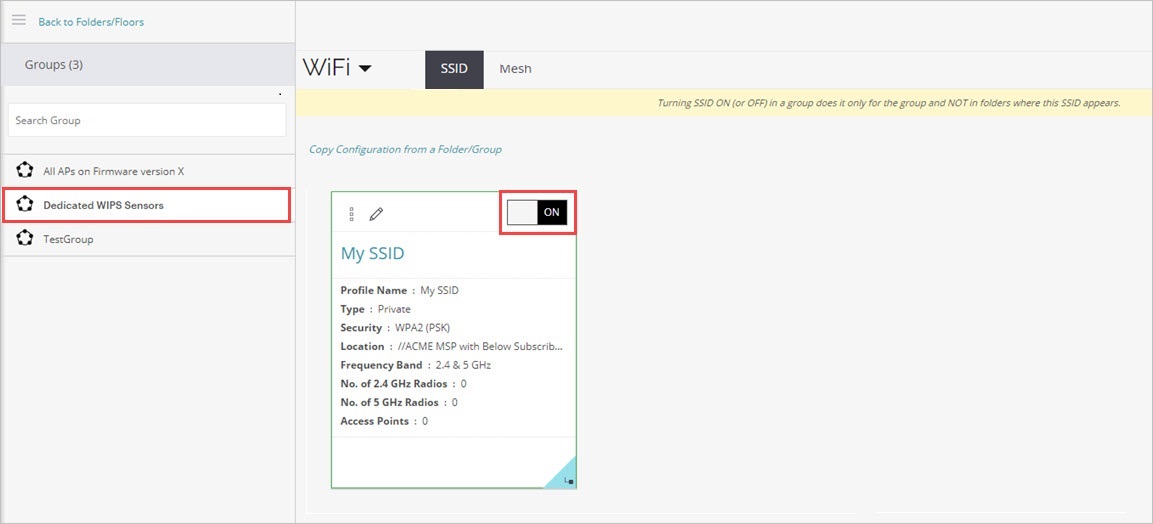Switch to the Mesh tab
Viewport: 1153px width, 524px height.
pos(515,69)
